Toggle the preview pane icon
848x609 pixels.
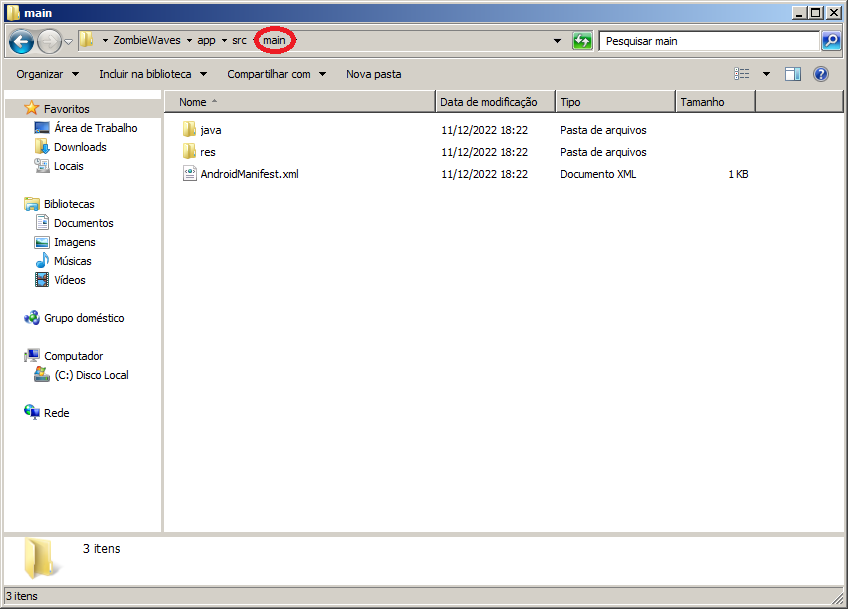tap(793, 74)
